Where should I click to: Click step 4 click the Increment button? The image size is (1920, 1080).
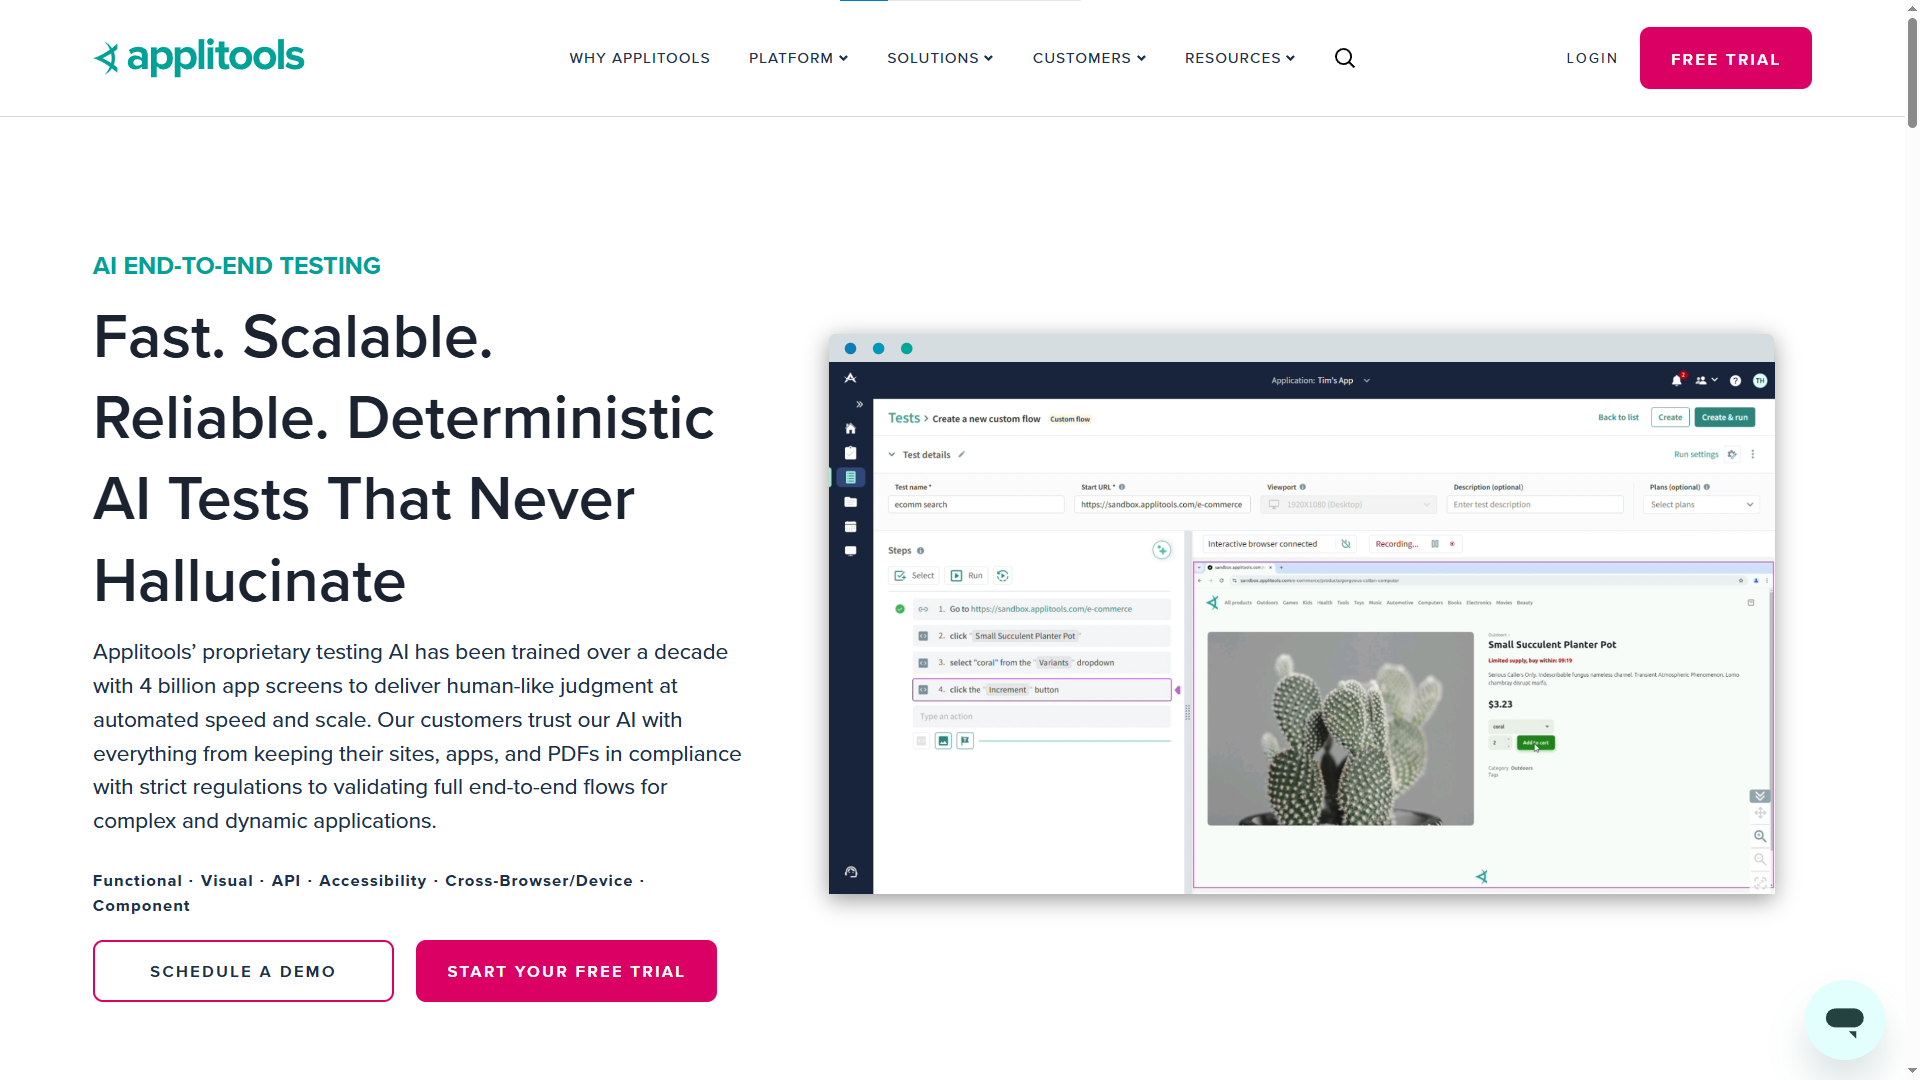[1041, 690]
